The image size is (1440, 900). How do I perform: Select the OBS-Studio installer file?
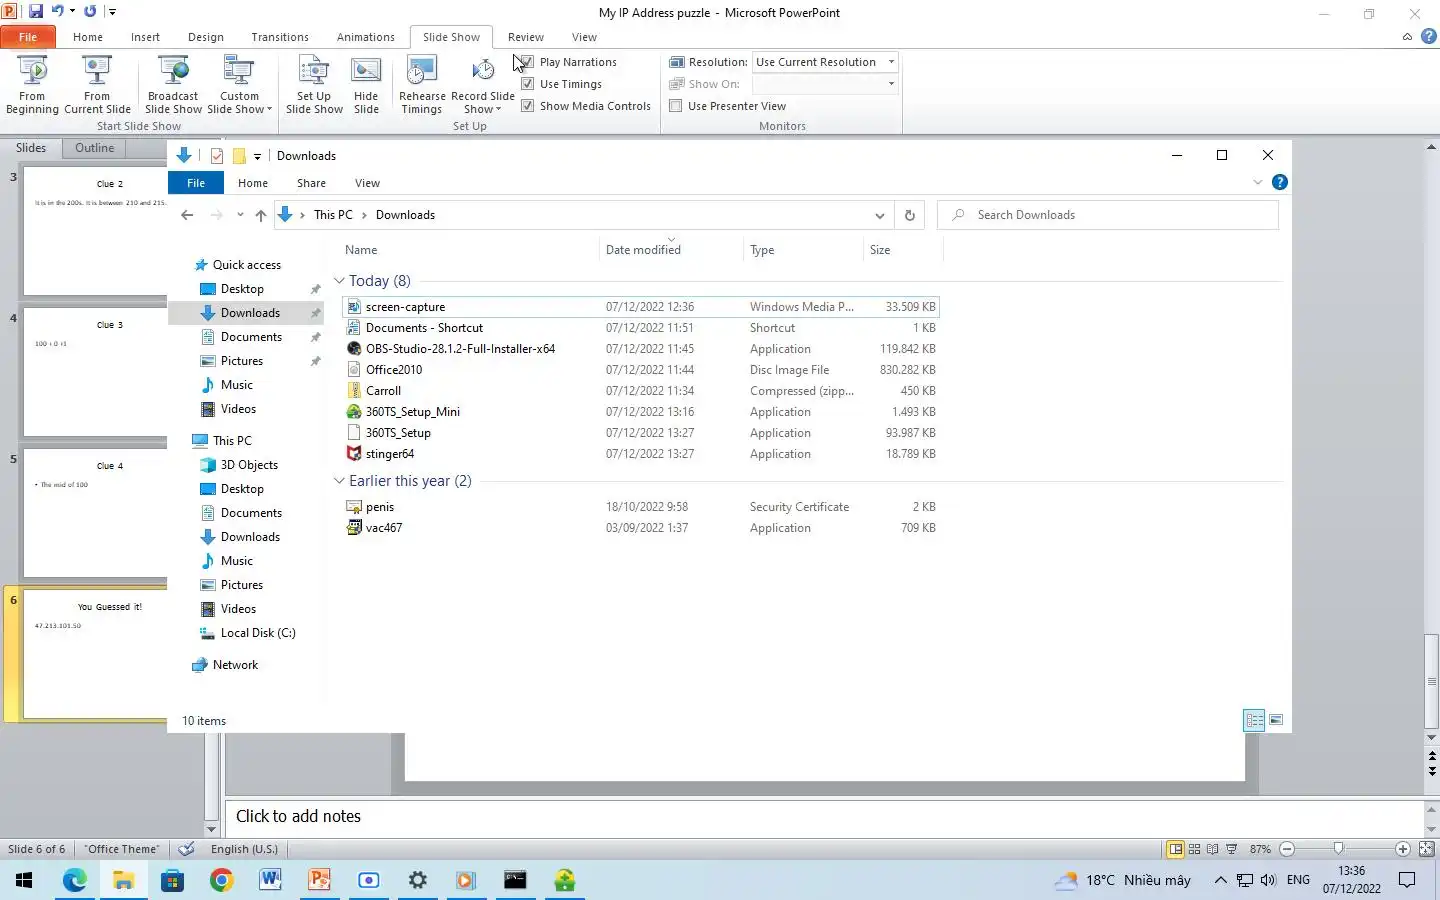pos(640,349)
